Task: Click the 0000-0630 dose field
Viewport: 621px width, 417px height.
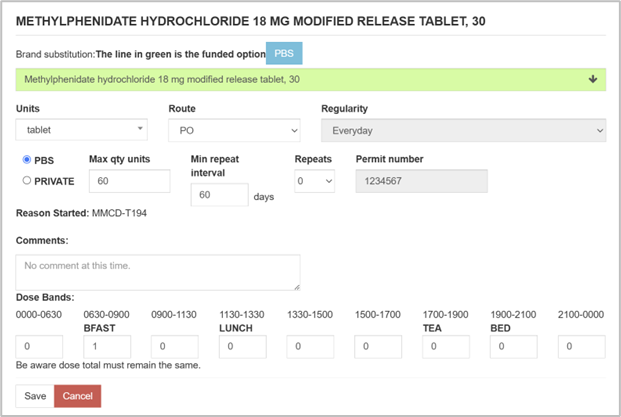Action: coord(39,347)
